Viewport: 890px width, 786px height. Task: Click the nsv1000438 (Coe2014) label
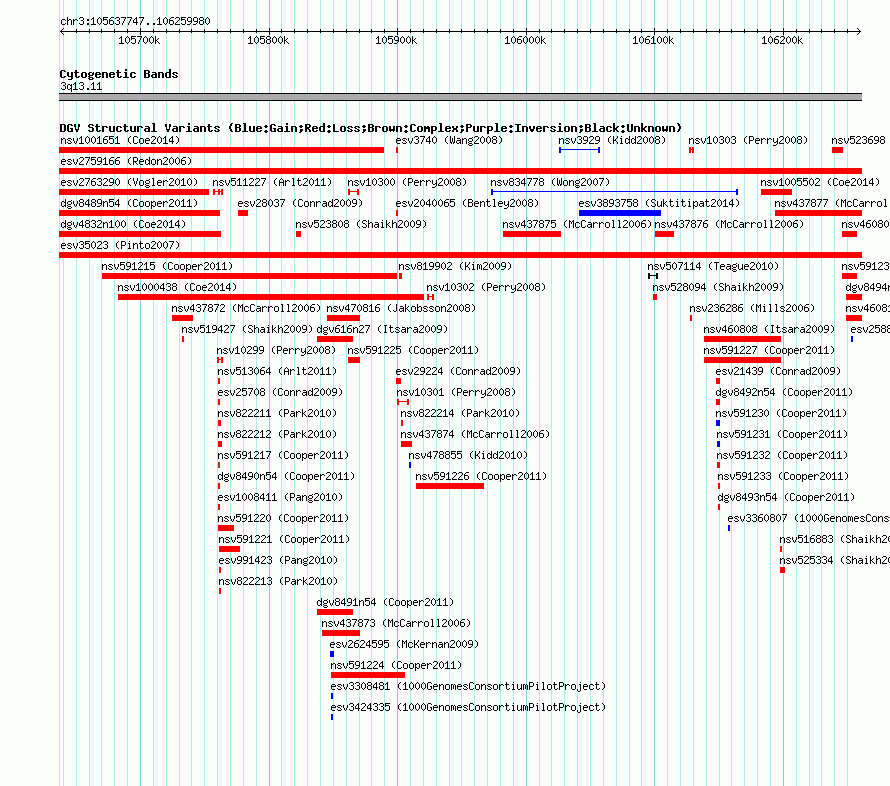tap(177, 287)
